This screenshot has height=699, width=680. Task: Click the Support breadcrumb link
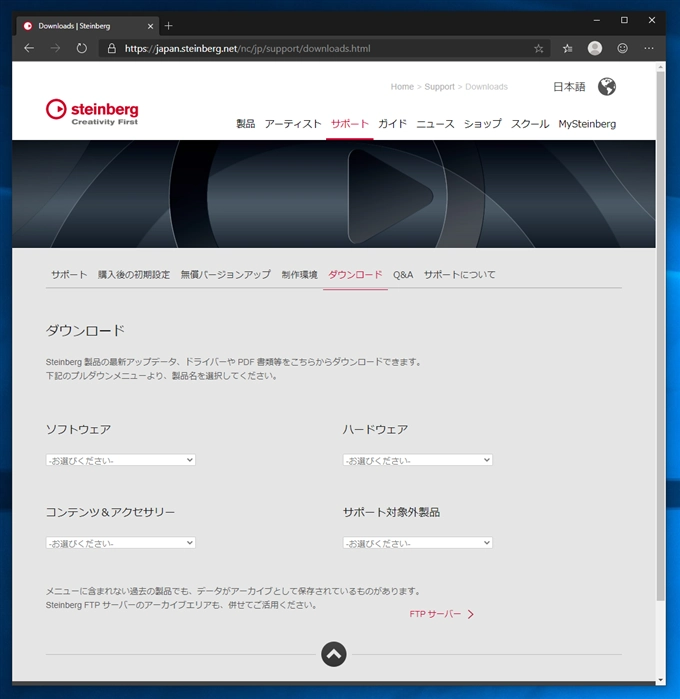(440, 86)
